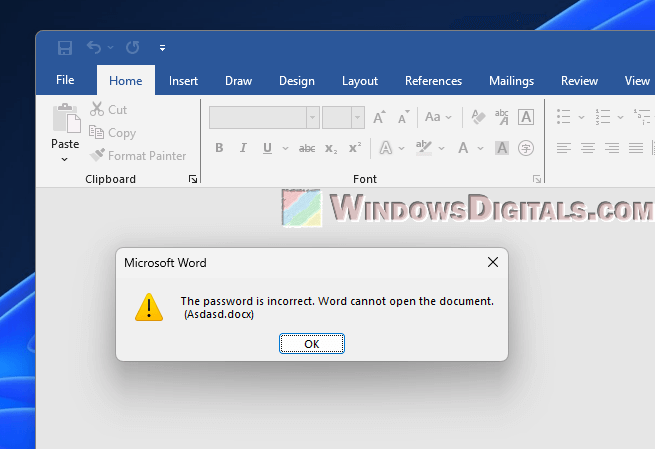
Task: Click the Character Border icon
Action: tap(526, 117)
